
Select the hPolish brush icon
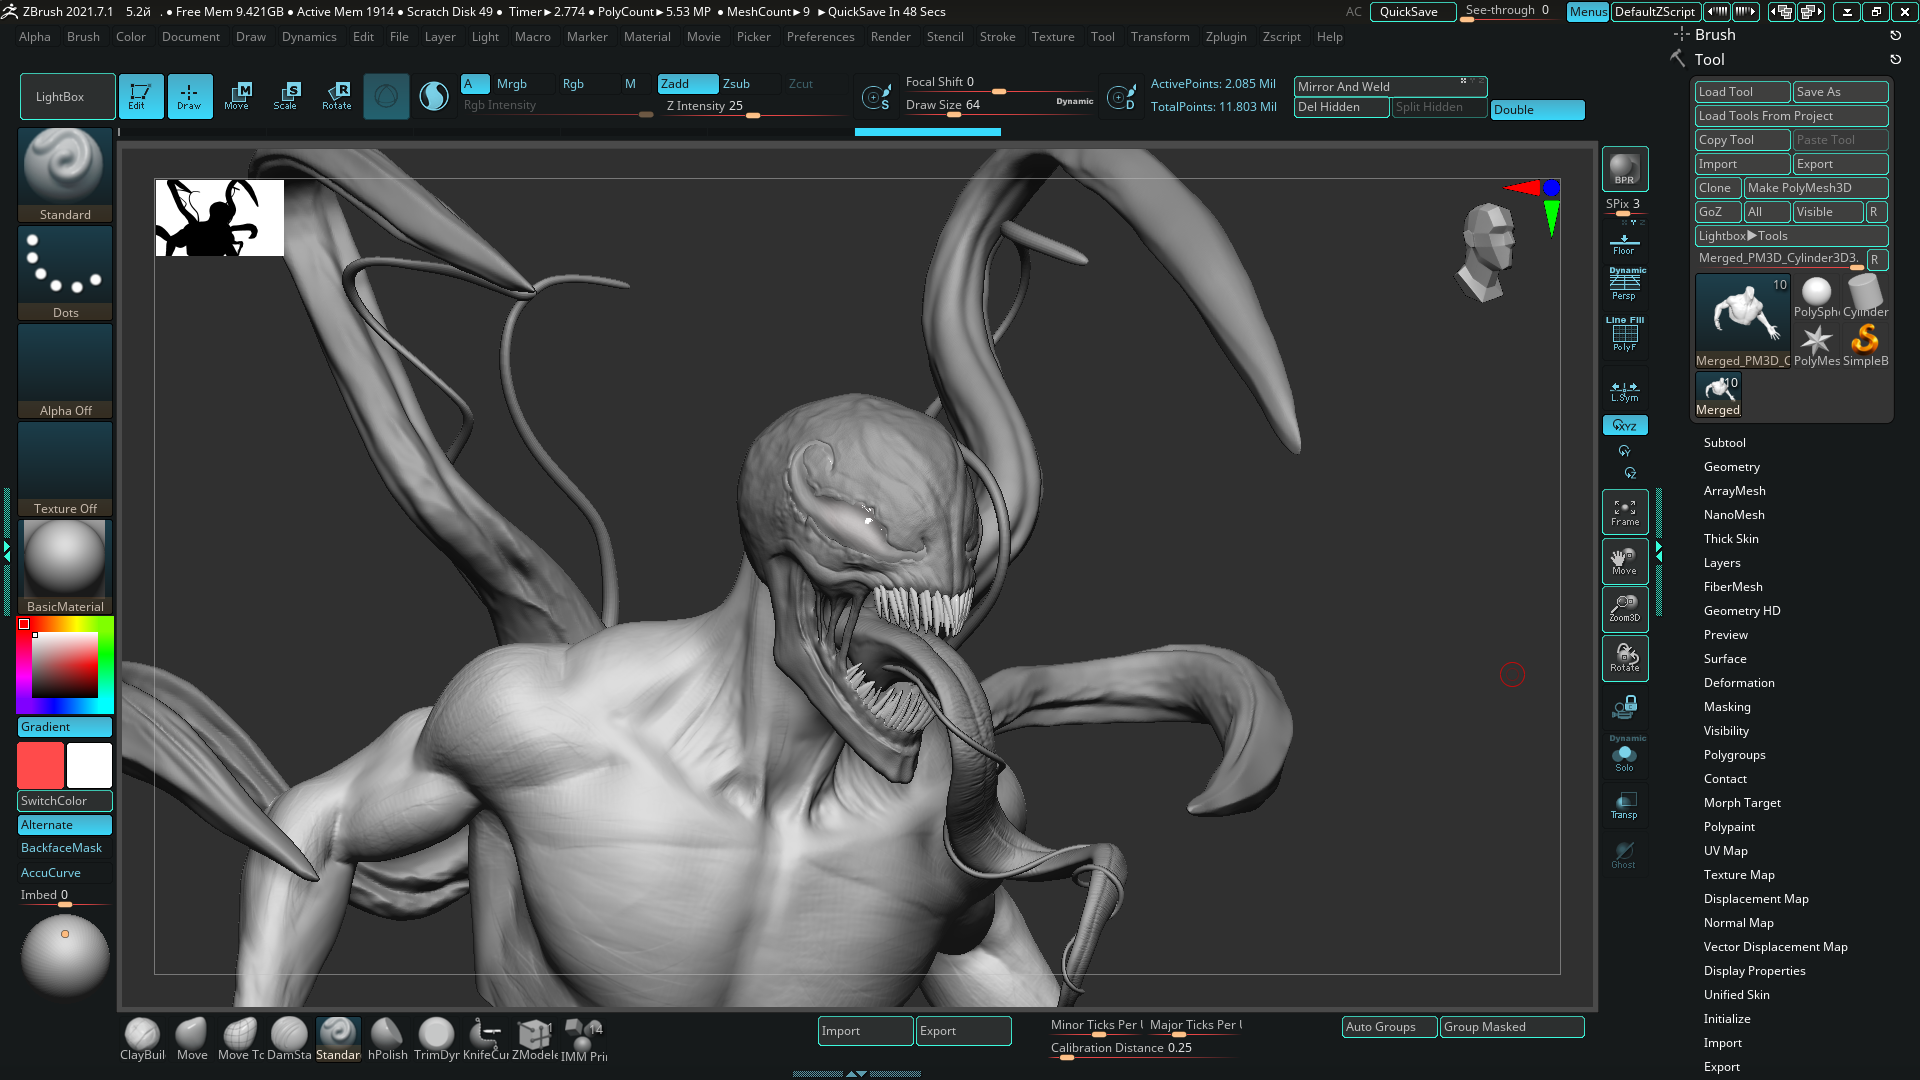point(387,1036)
